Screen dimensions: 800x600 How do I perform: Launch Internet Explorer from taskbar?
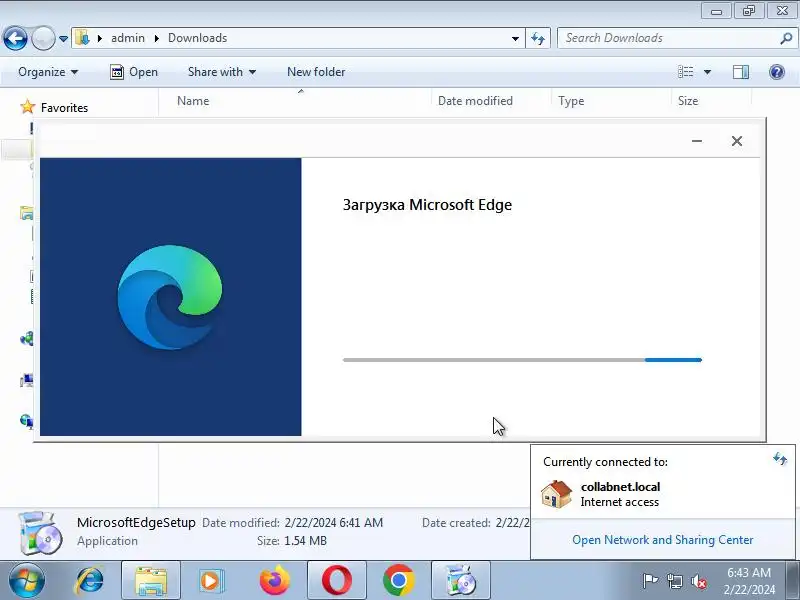[x=90, y=581]
